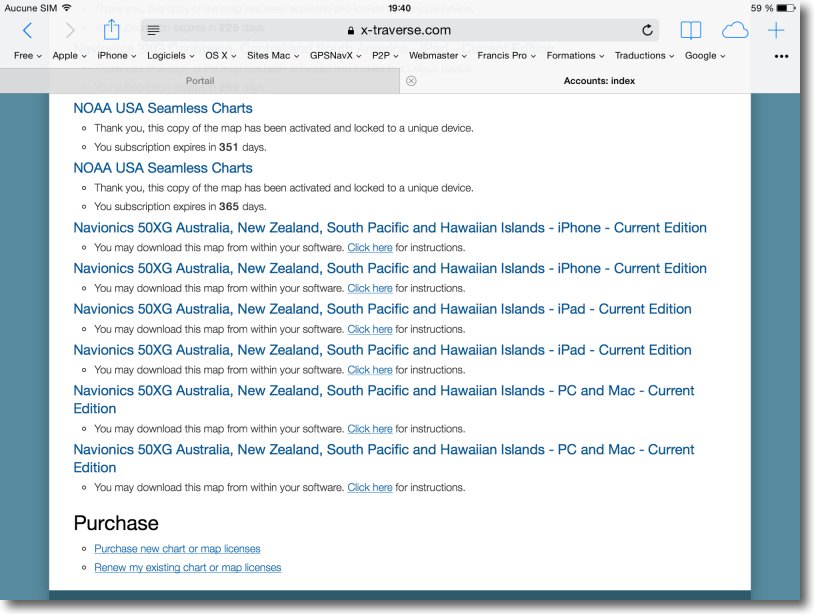814x614 pixels.
Task: Open NOAA USA Seamless Charts, 351 days
Action: point(163,108)
